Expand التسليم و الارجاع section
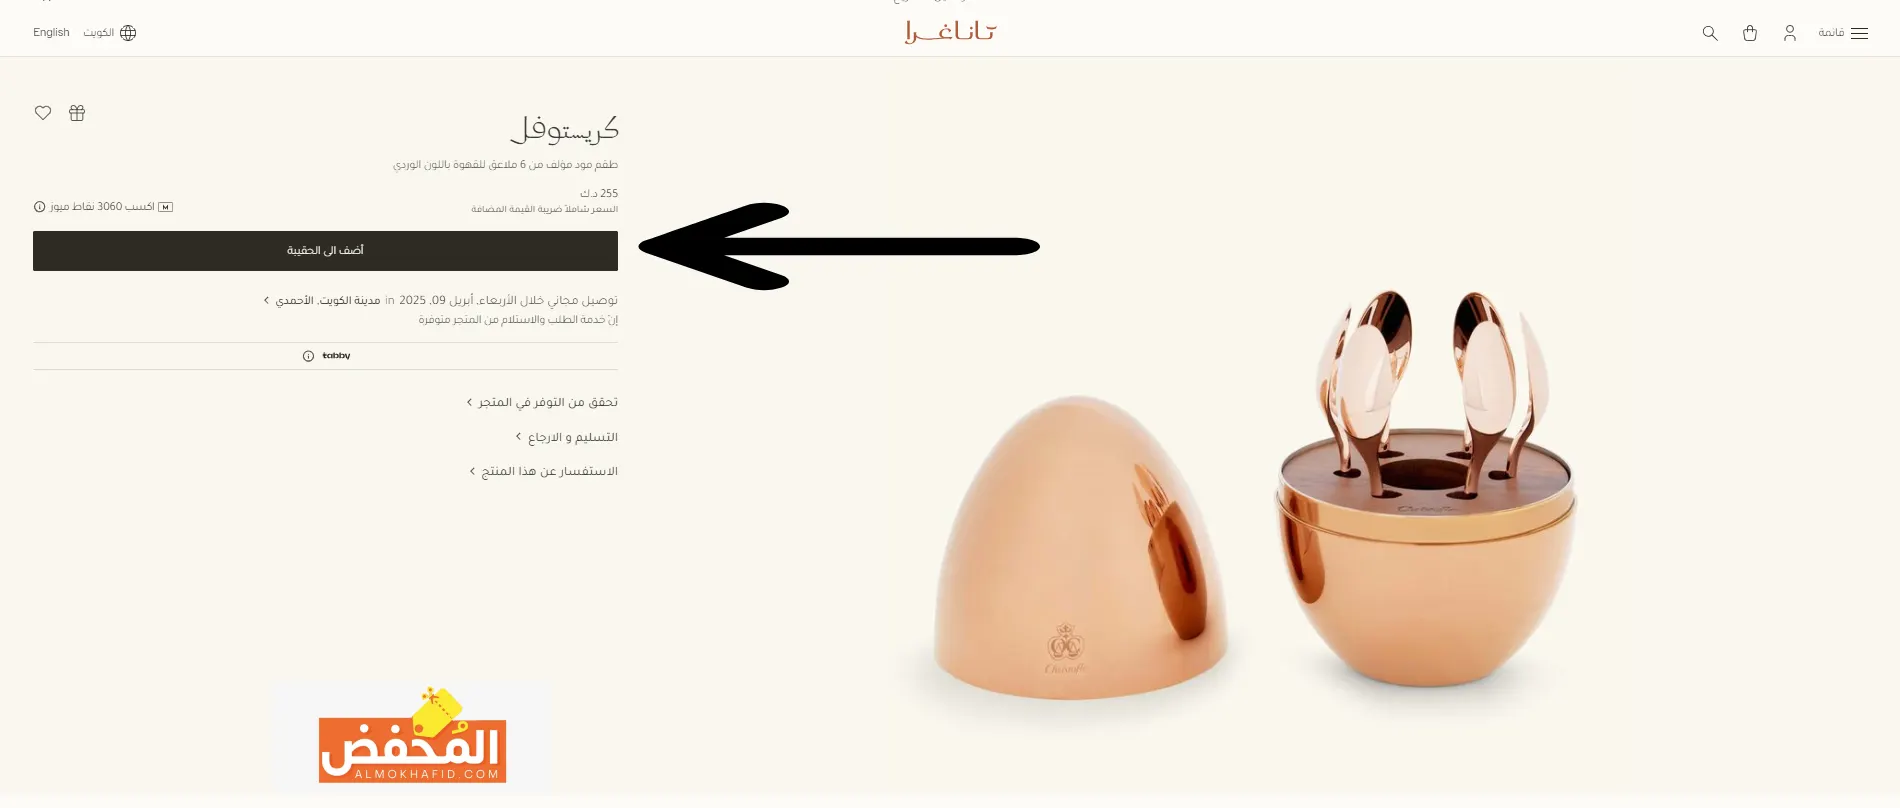1900x808 pixels. (567, 437)
